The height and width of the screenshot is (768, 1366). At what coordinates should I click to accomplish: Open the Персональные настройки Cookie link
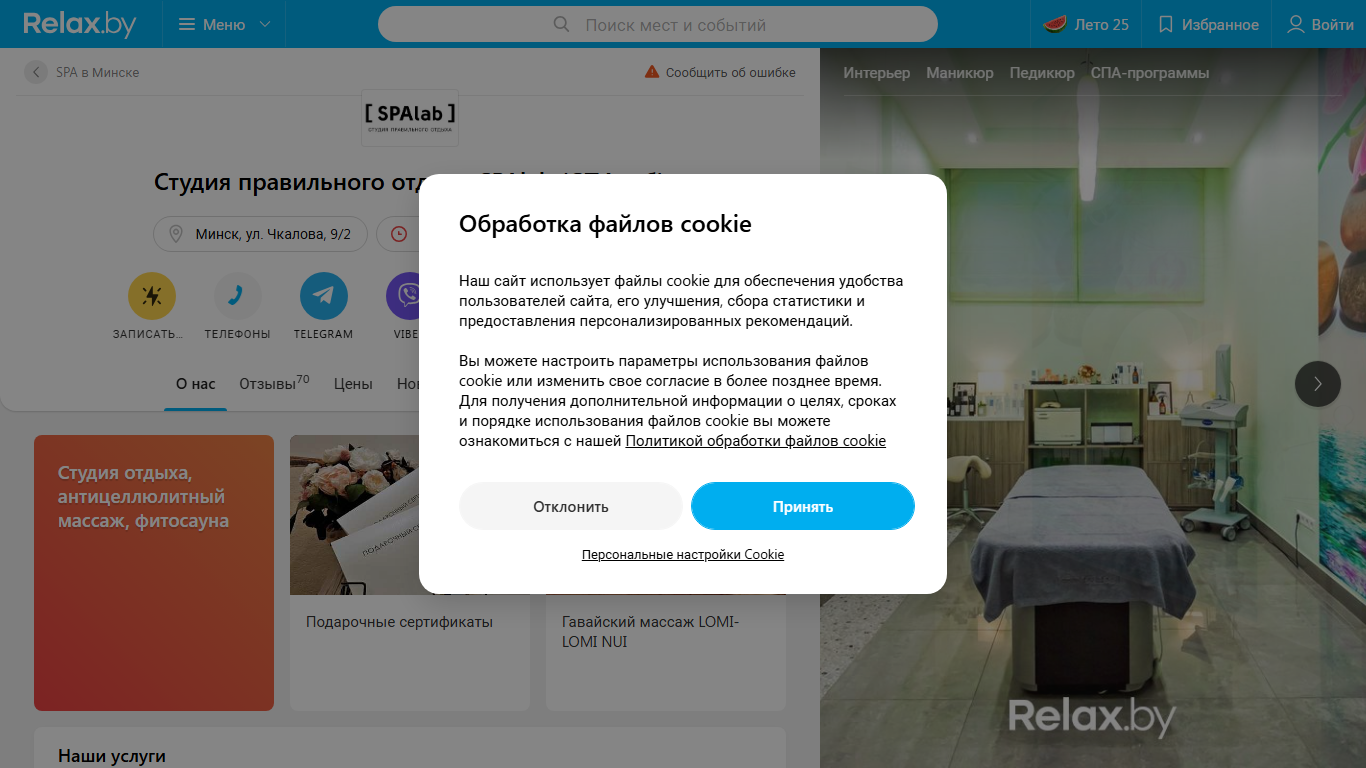683,554
